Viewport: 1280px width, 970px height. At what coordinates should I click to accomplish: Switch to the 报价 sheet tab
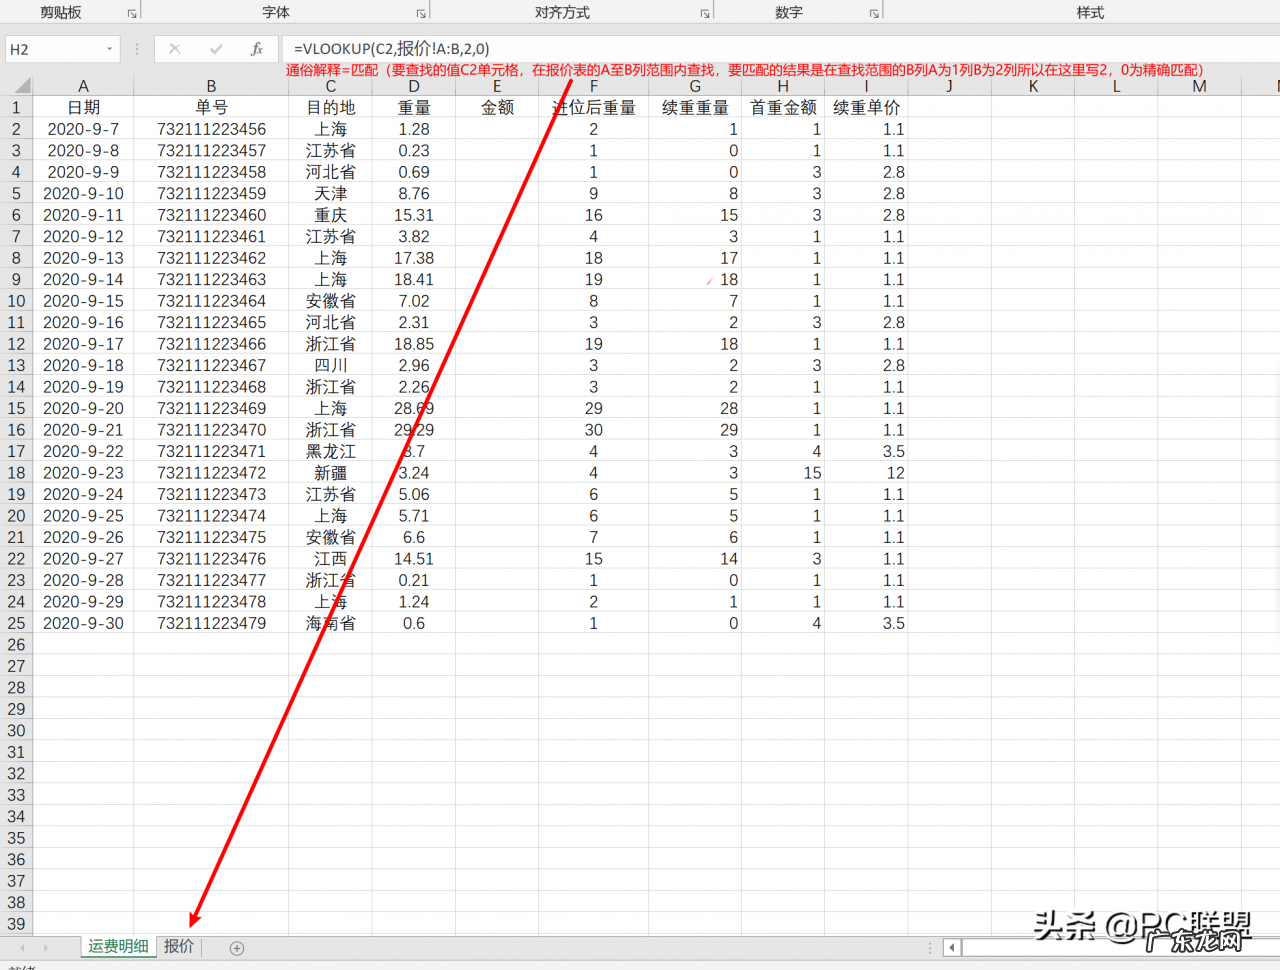pos(178,946)
